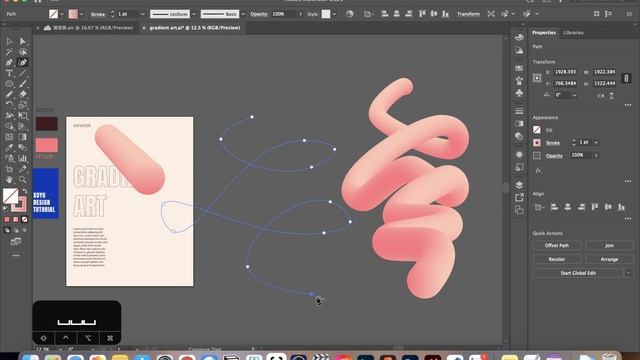Click the Recolor button
The image size is (640, 360).
[x=557, y=259]
